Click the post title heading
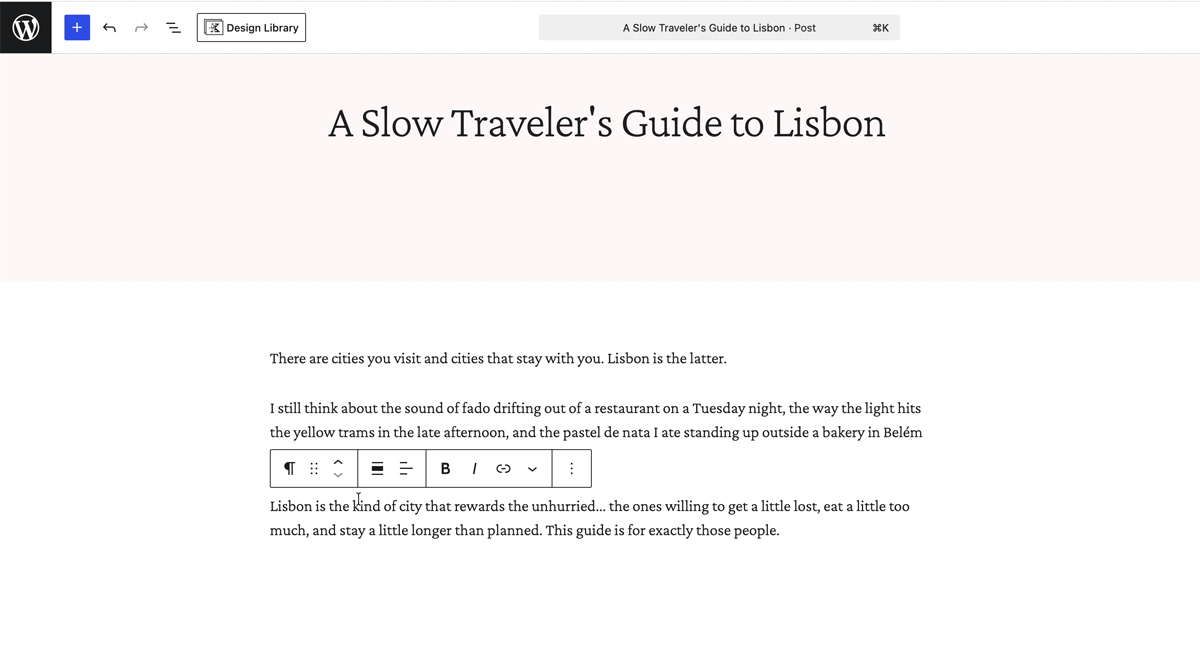The width and height of the screenshot is (1200, 649). pos(607,123)
